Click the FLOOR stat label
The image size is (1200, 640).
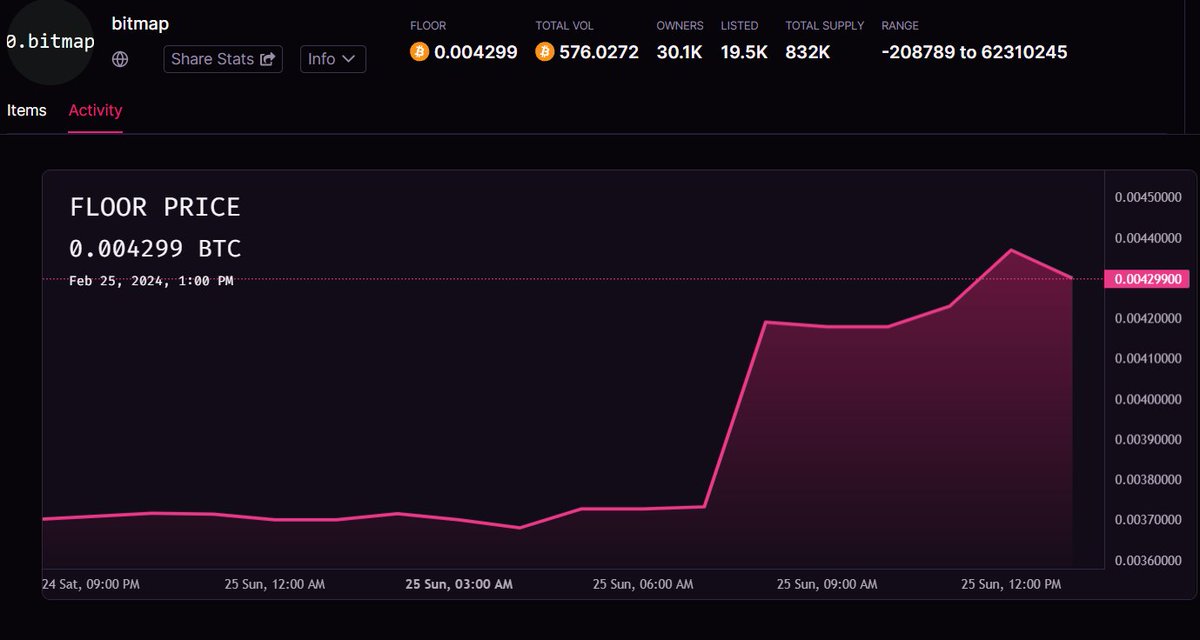pos(428,26)
